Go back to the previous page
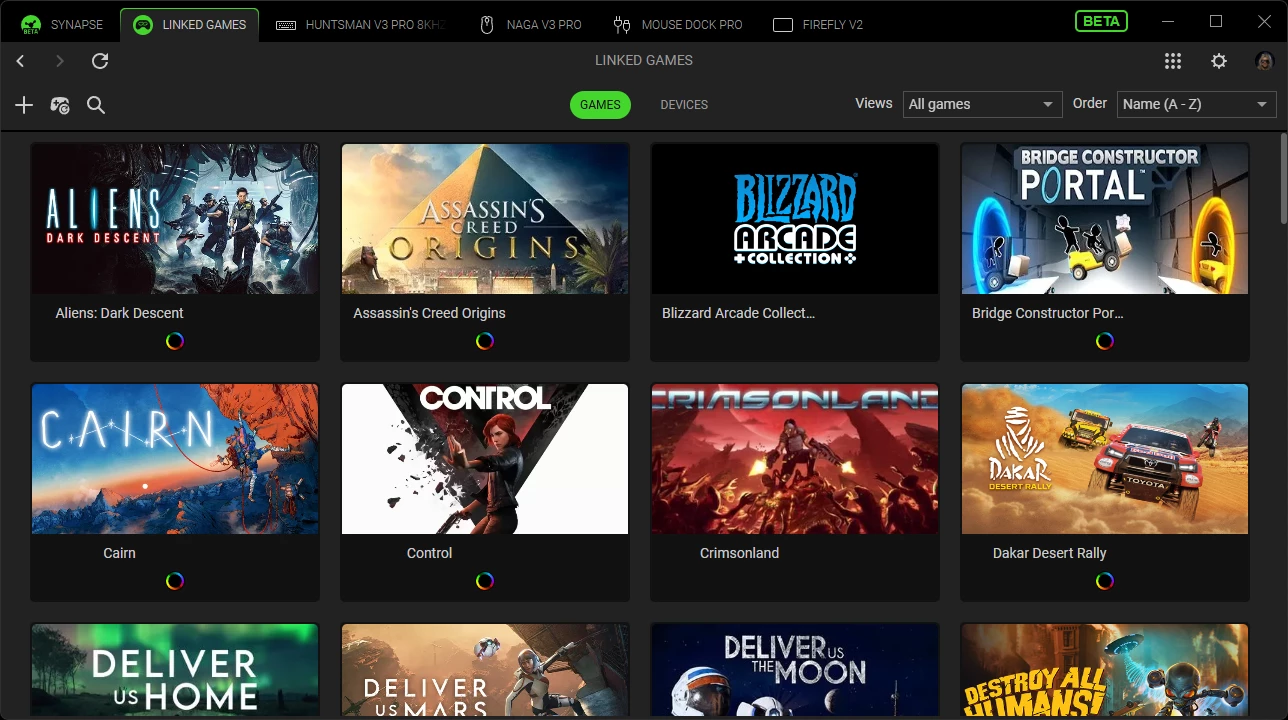Viewport: 1288px width, 720px height. tap(20, 61)
